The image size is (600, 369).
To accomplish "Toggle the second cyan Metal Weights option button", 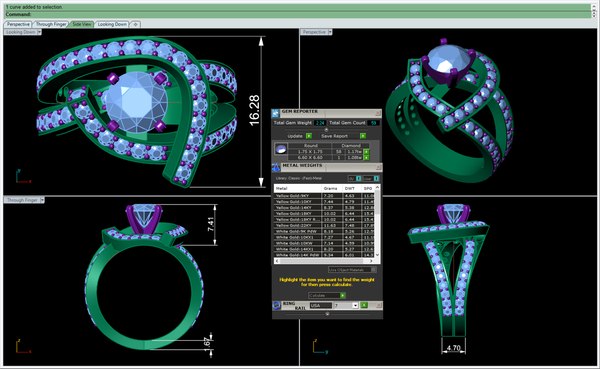I will pos(376,178).
